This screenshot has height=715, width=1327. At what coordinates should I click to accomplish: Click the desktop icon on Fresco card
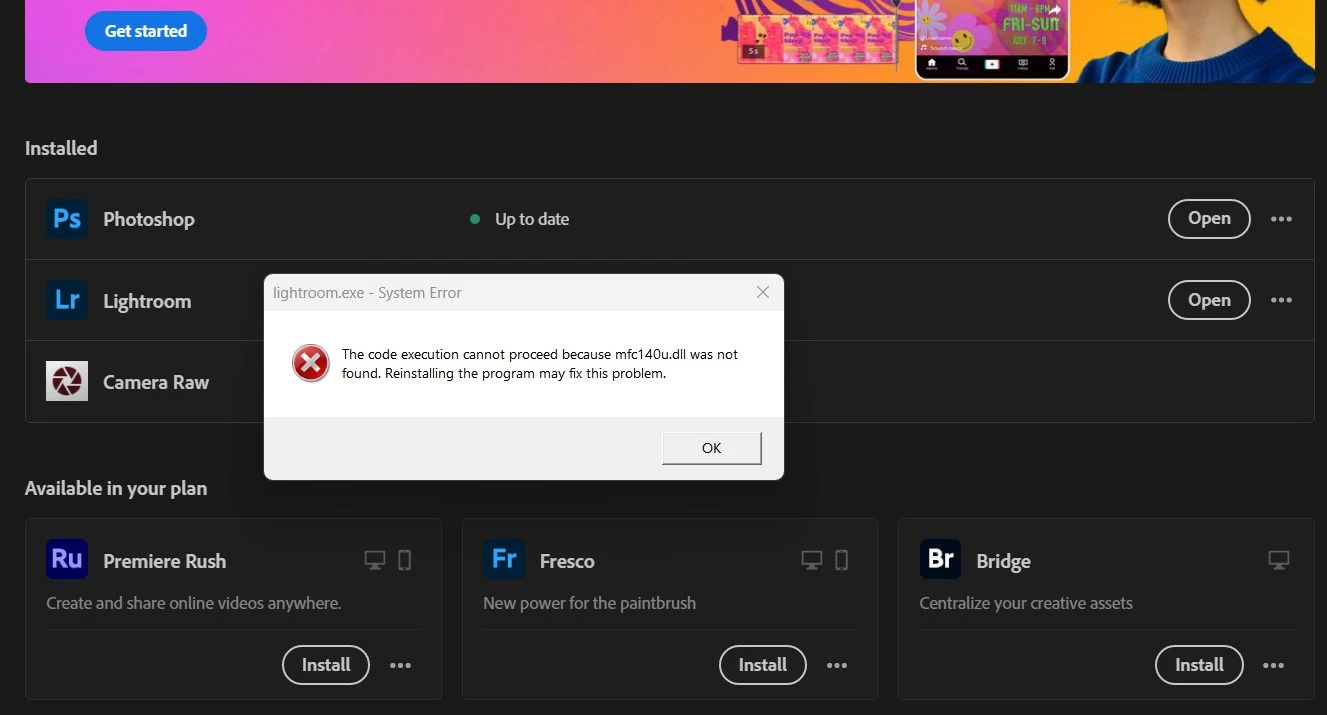point(812,560)
